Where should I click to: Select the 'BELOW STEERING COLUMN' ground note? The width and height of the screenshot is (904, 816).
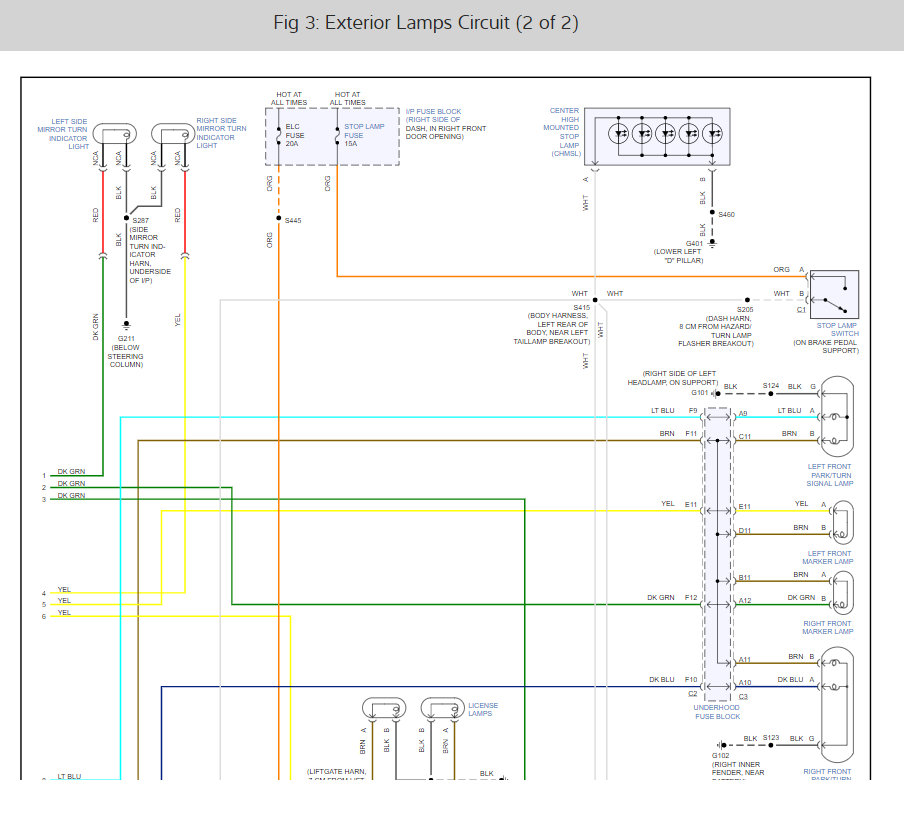(126, 356)
